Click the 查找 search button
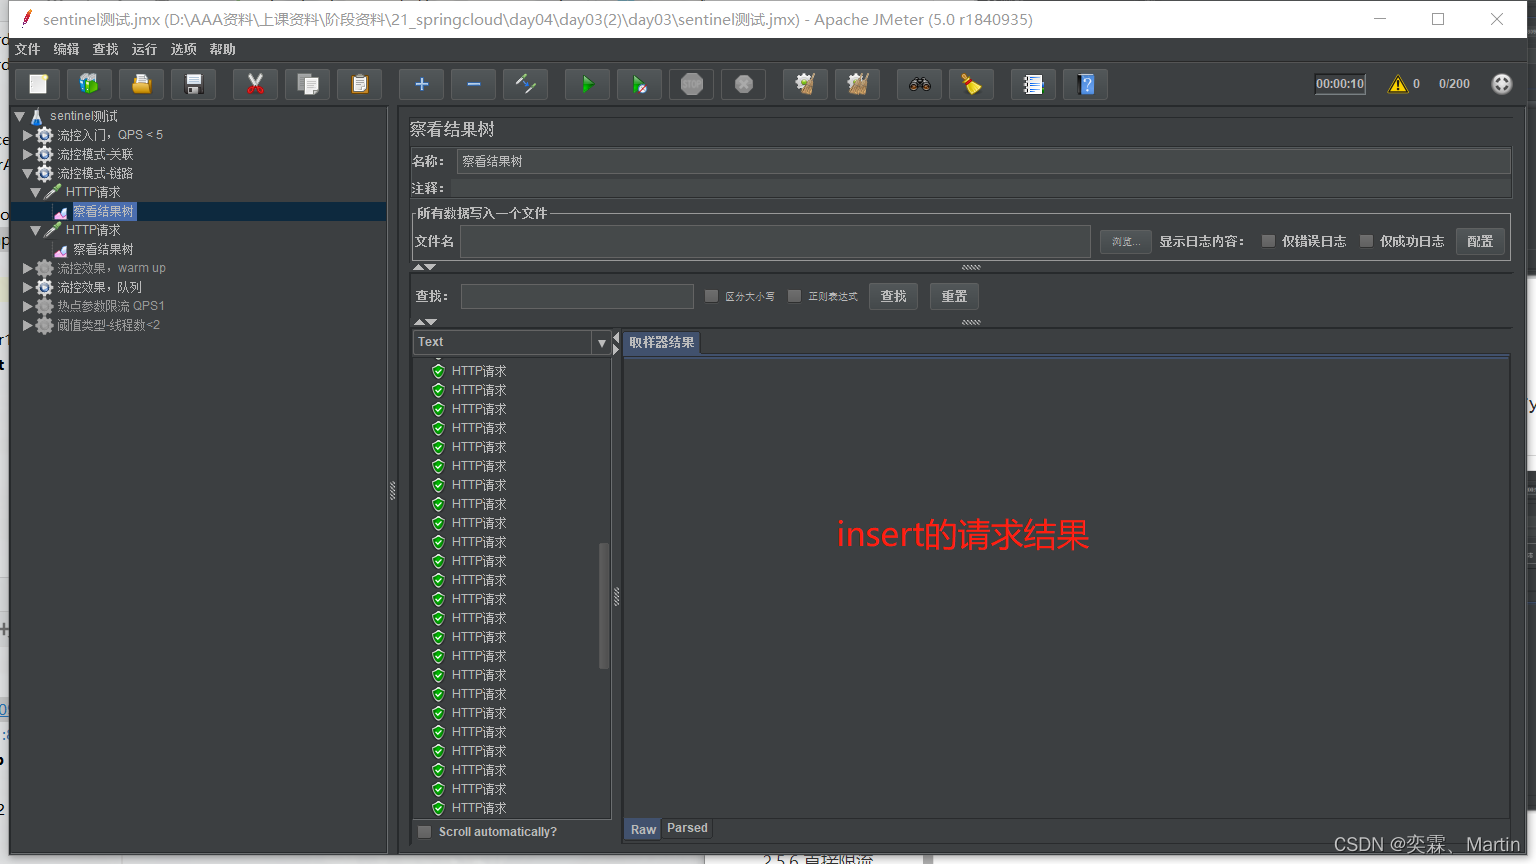The height and width of the screenshot is (864, 1536). pyautogui.click(x=893, y=296)
